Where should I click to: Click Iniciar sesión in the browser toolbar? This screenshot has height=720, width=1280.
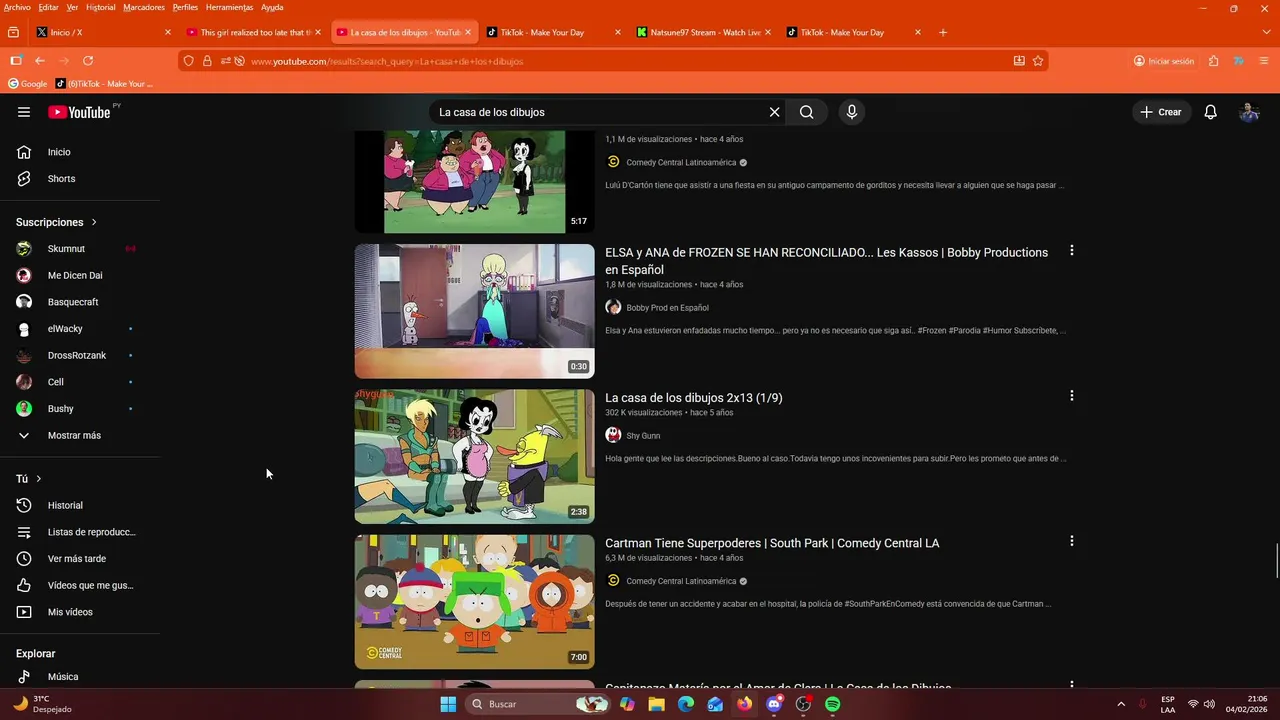1164,61
